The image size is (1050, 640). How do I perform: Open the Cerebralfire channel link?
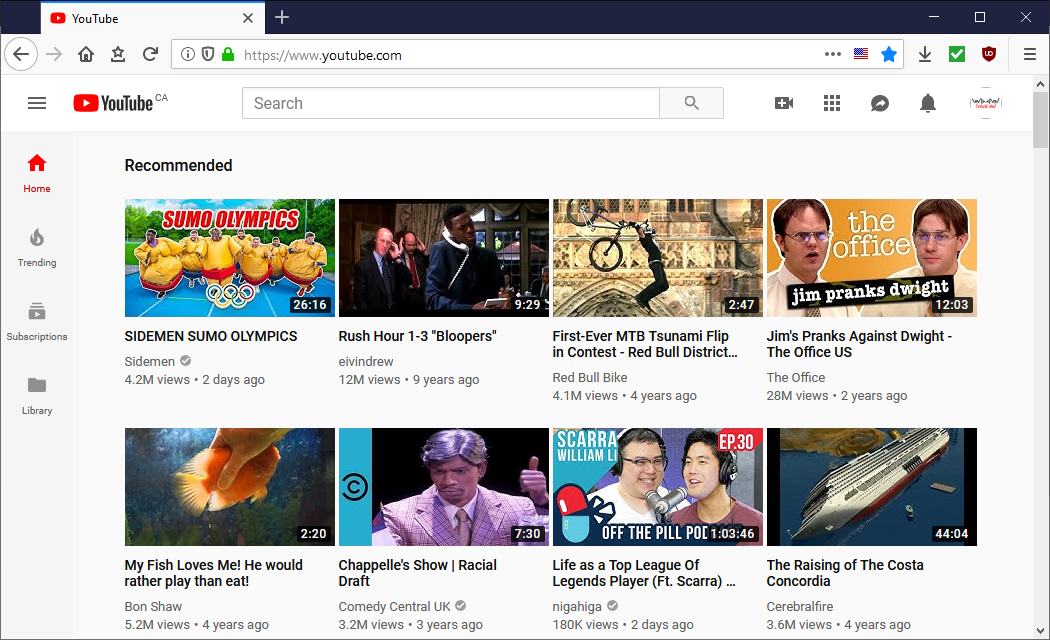[x=800, y=607]
